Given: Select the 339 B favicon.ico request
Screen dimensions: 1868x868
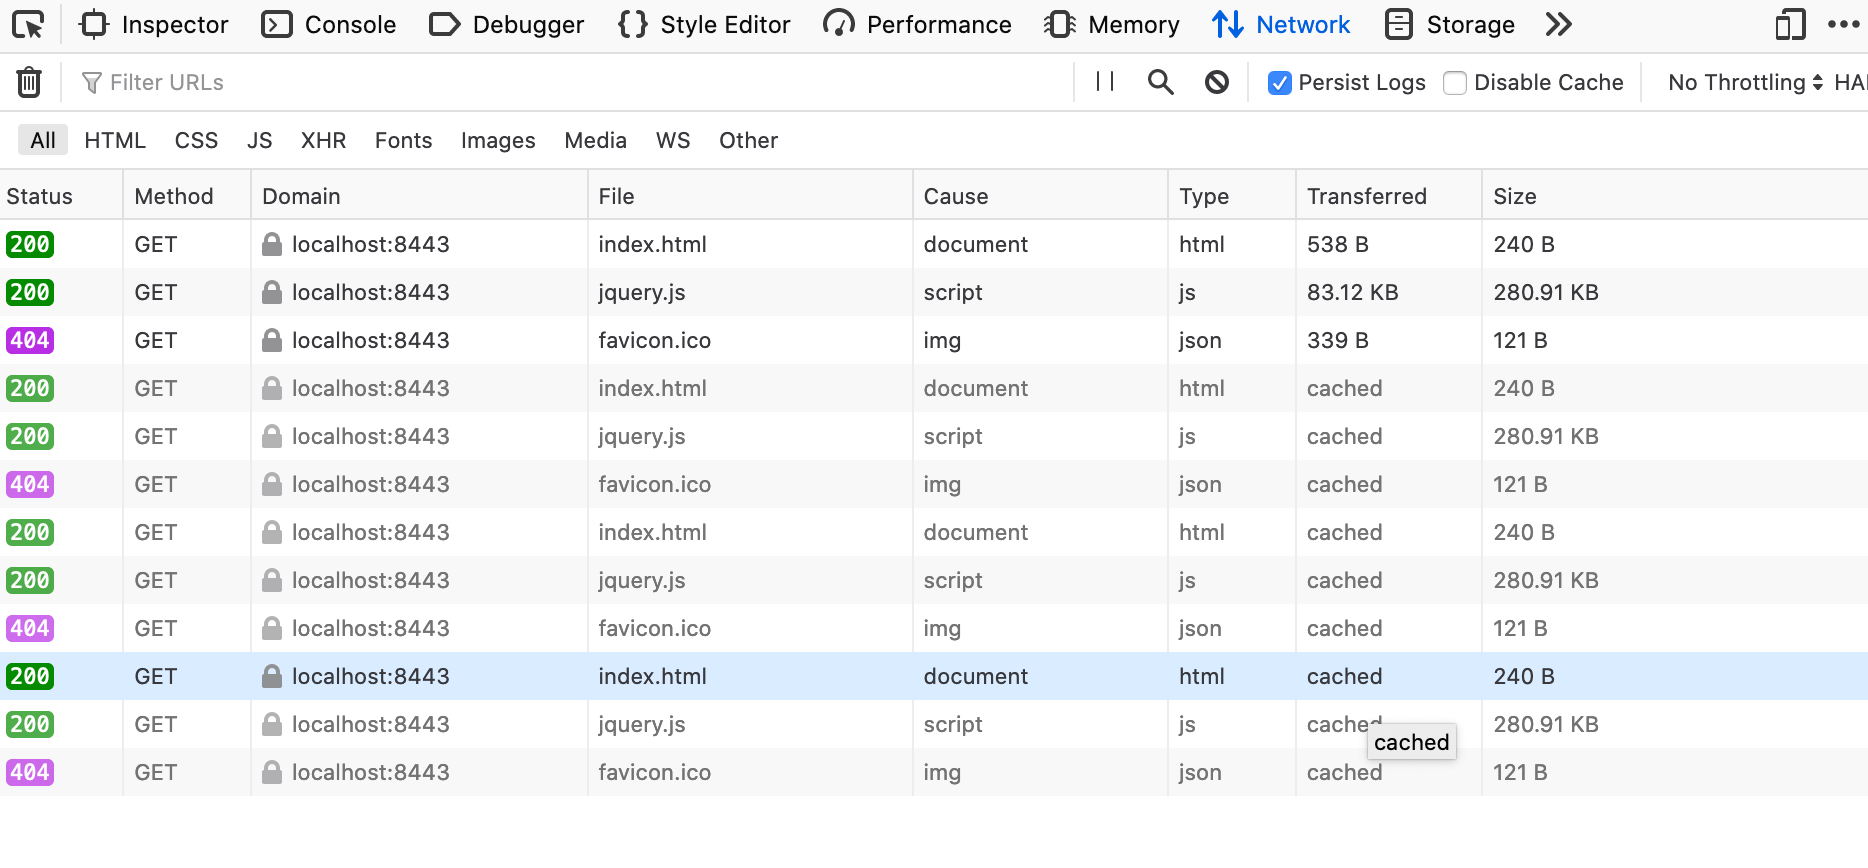Looking at the screenshot, I should click(x=934, y=340).
